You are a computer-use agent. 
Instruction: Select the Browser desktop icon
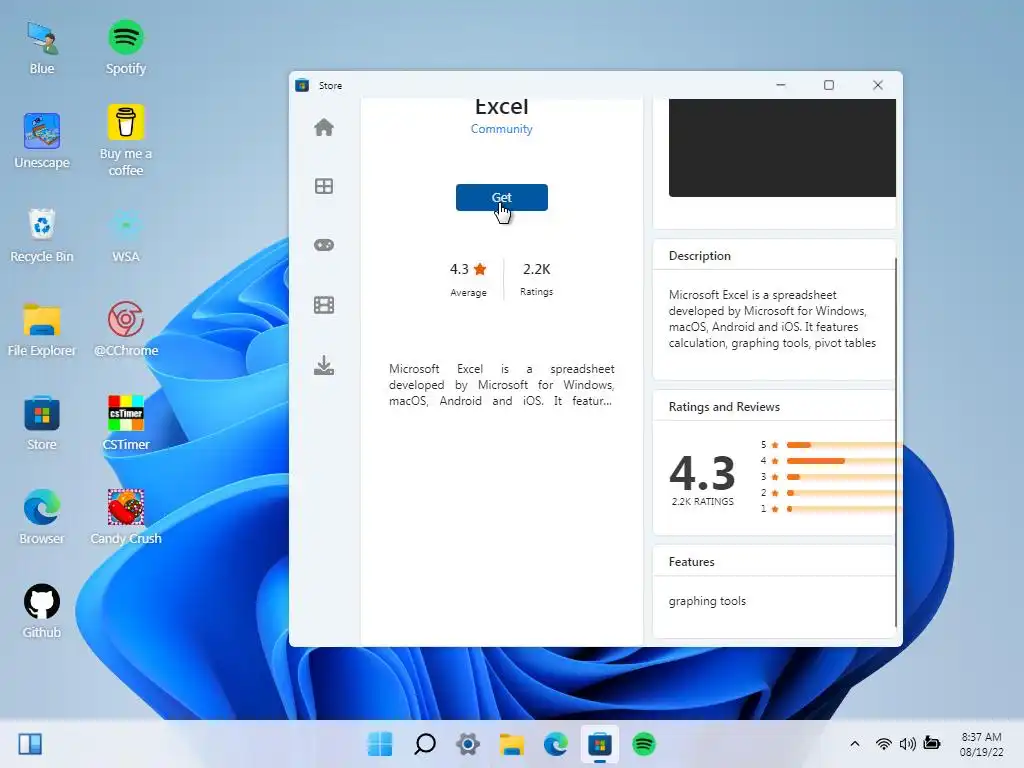pos(42,517)
